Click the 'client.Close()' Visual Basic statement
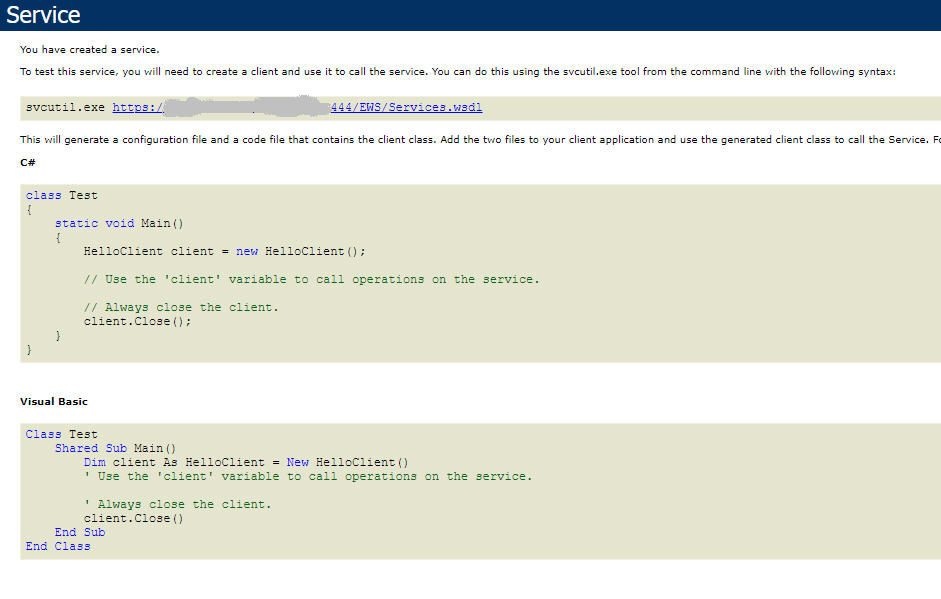The width and height of the screenshot is (941, 599). pyautogui.click(x=134, y=518)
